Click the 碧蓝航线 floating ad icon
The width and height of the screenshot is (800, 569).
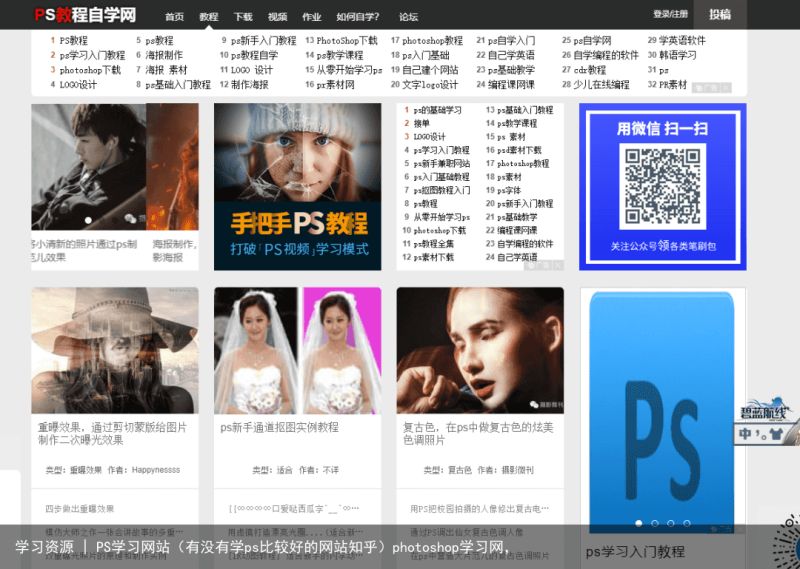click(x=765, y=411)
